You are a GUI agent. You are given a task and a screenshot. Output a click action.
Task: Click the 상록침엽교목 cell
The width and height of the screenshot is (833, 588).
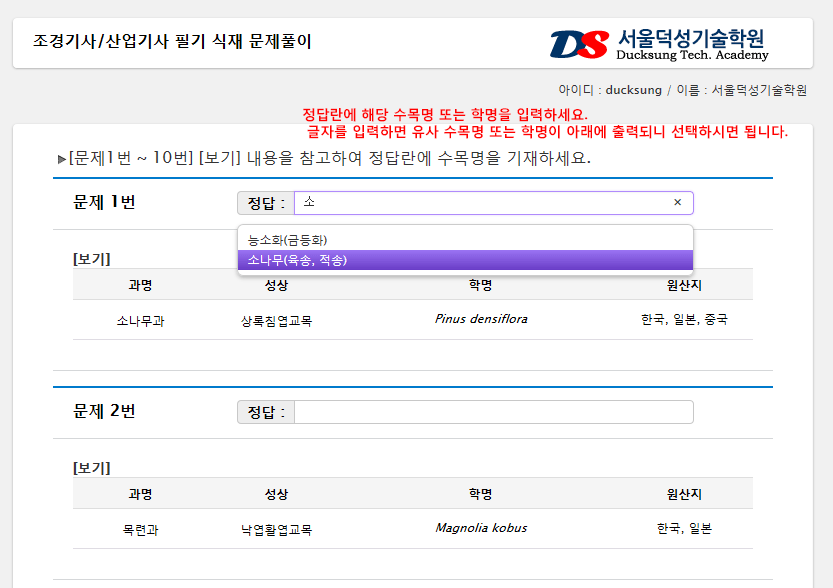(x=276, y=321)
